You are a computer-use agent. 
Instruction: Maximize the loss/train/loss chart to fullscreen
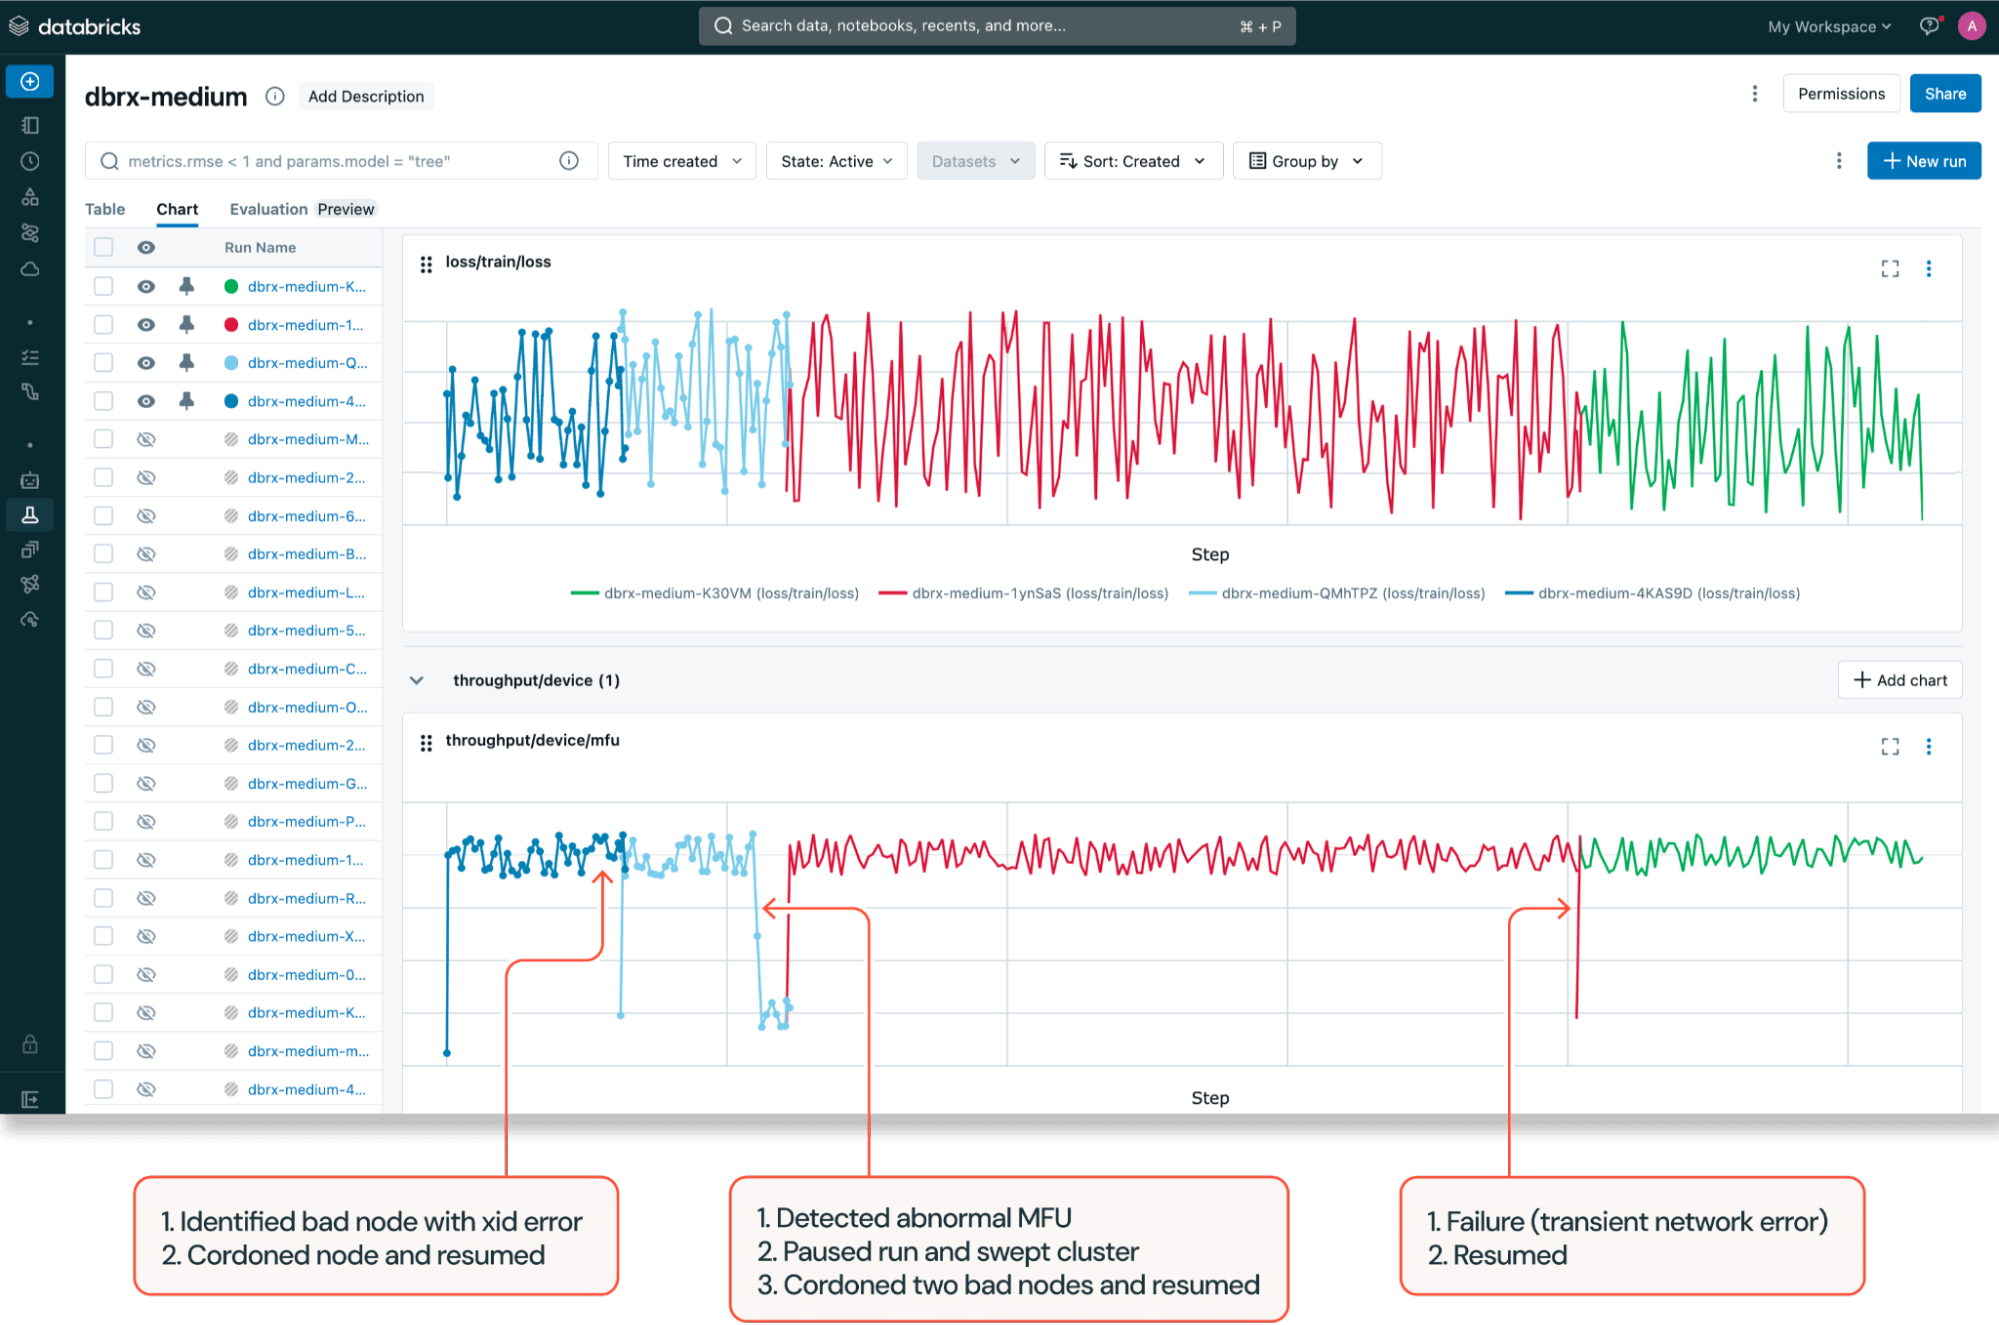point(1889,268)
